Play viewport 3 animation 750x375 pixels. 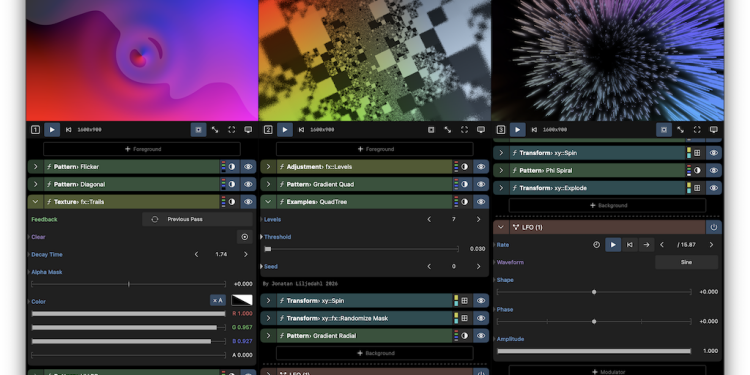518,130
